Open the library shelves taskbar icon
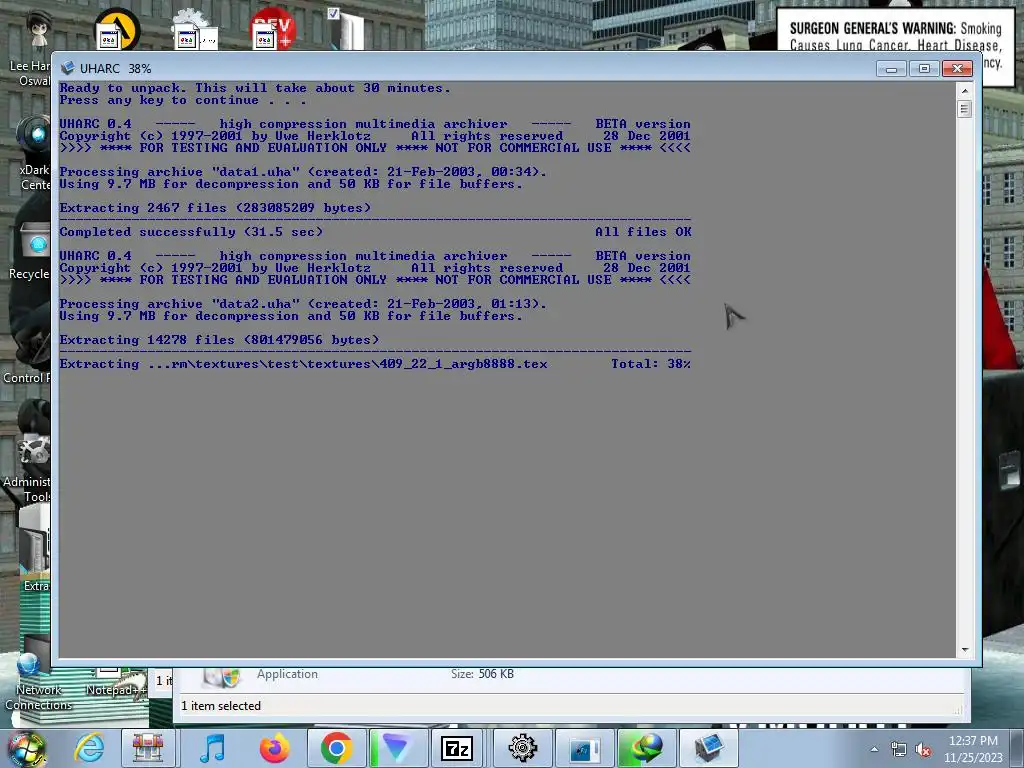This screenshot has height=768, width=1024. 148,748
